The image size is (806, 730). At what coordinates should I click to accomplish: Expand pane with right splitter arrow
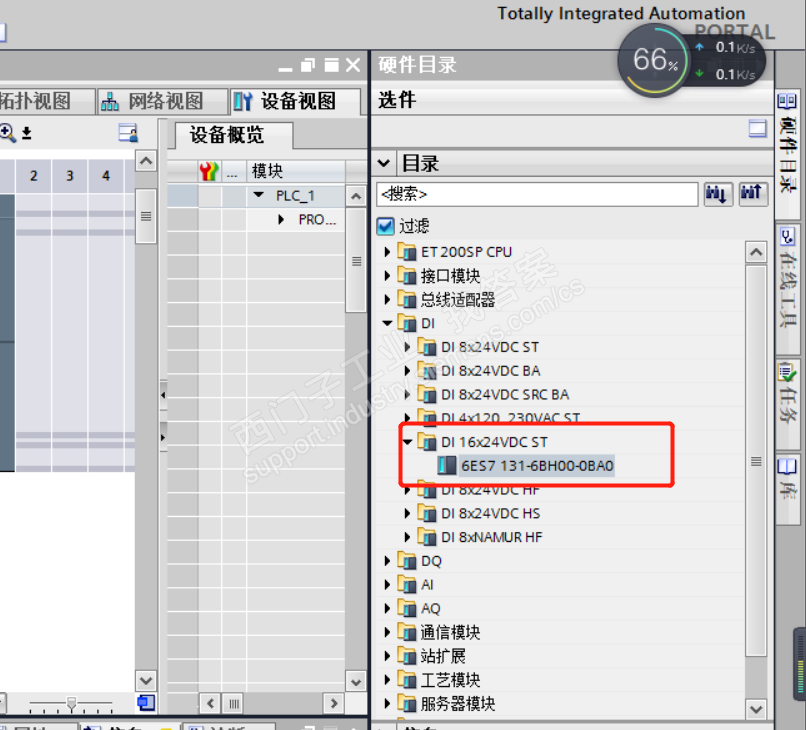click(x=163, y=437)
